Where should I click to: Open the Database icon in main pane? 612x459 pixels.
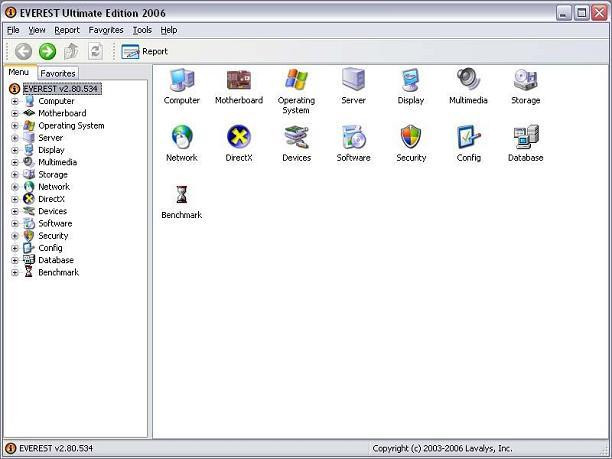pyautogui.click(x=526, y=137)
